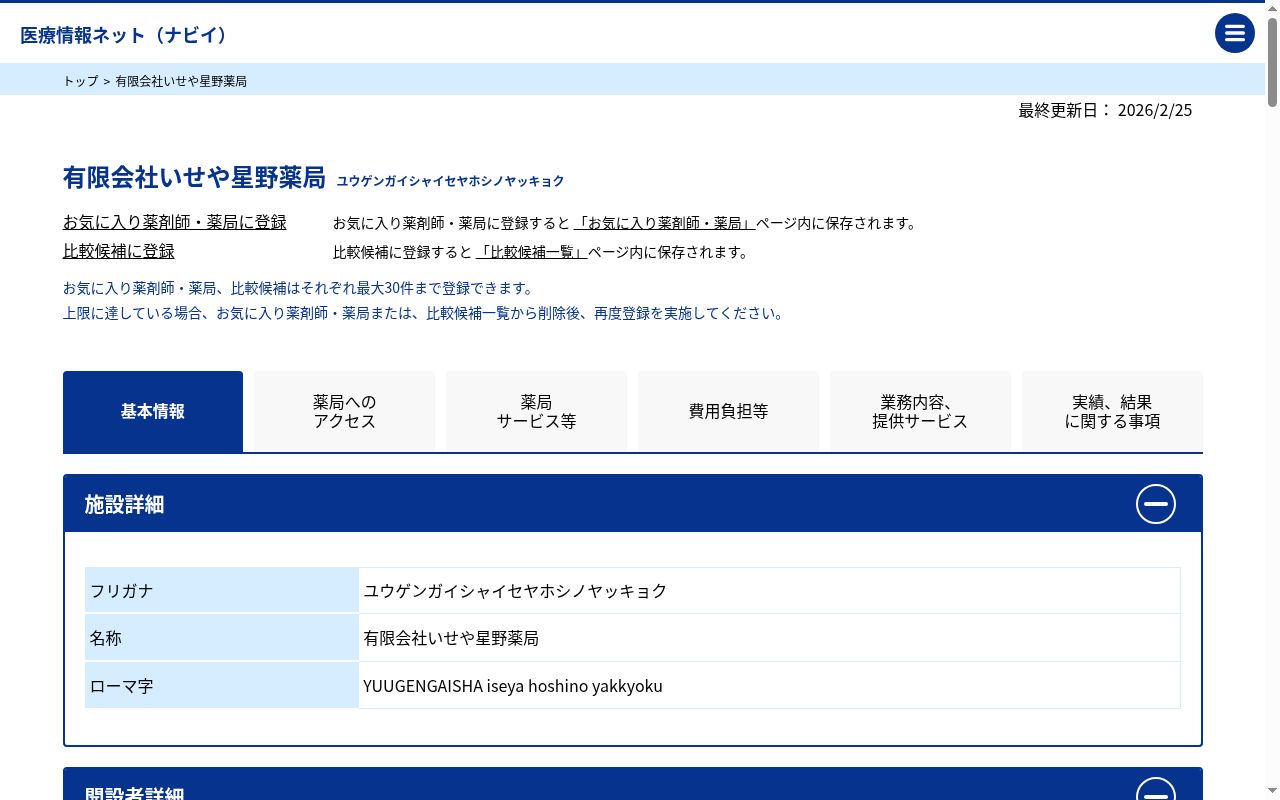Click お気に入り薬剤師・薬局に登録 link
1280x800 pixels.
point(175,222)
